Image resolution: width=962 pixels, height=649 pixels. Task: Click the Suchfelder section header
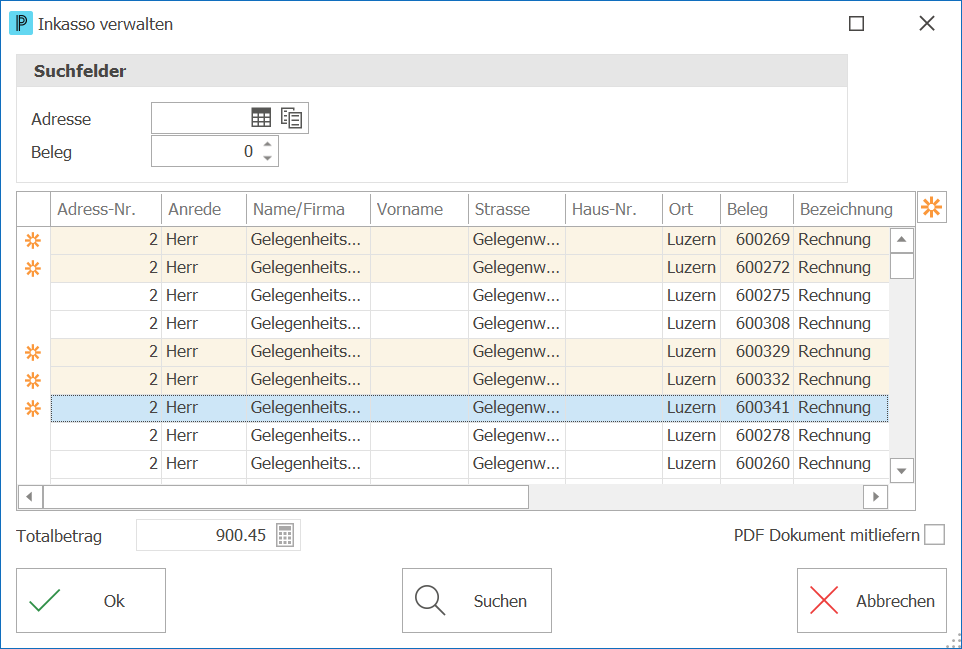click(432, 71)
